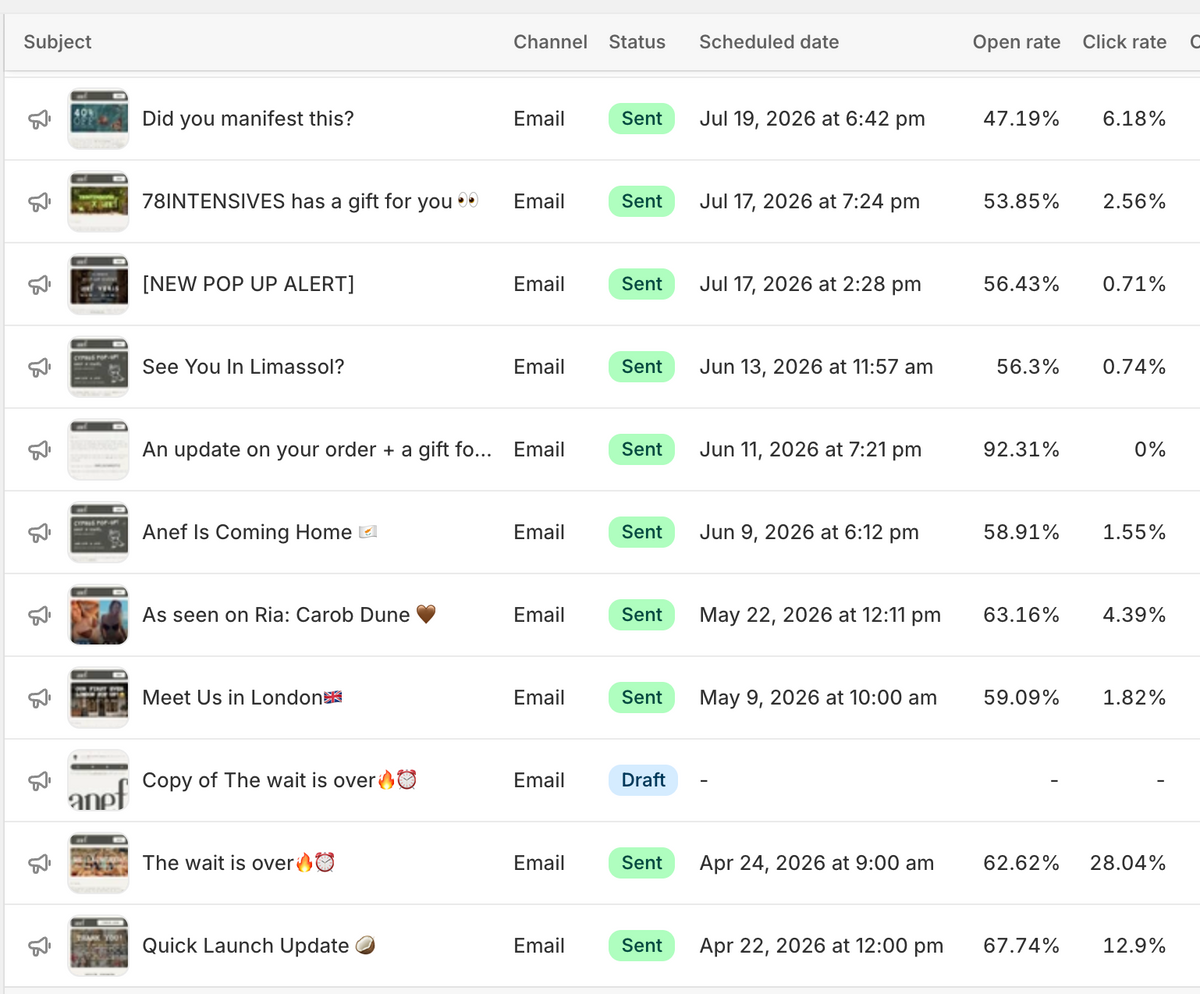Click date 'May 22, 2026 at 12:11 pm'

[x=820, y=615]
